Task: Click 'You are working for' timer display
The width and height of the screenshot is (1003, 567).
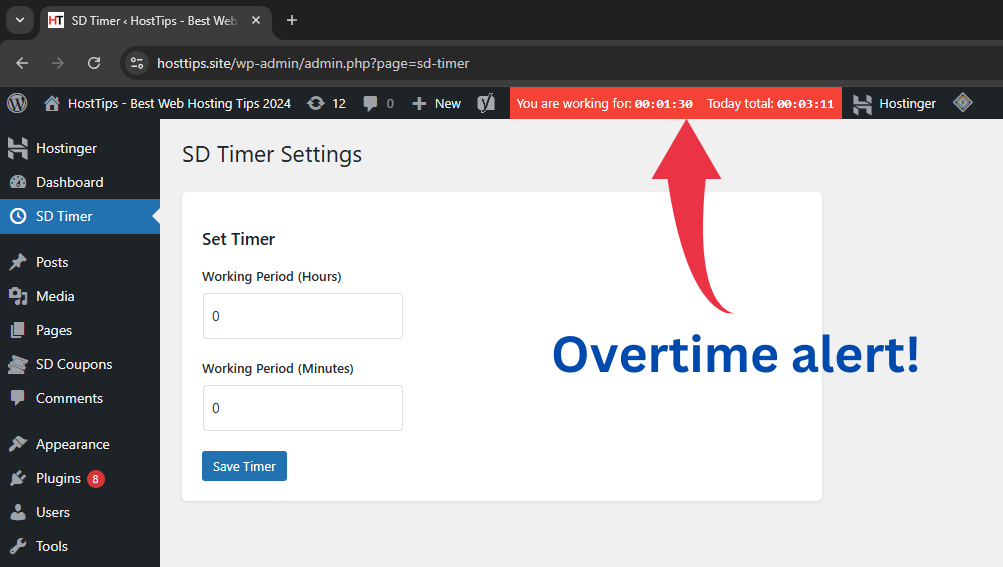Action: coord(604,104)
